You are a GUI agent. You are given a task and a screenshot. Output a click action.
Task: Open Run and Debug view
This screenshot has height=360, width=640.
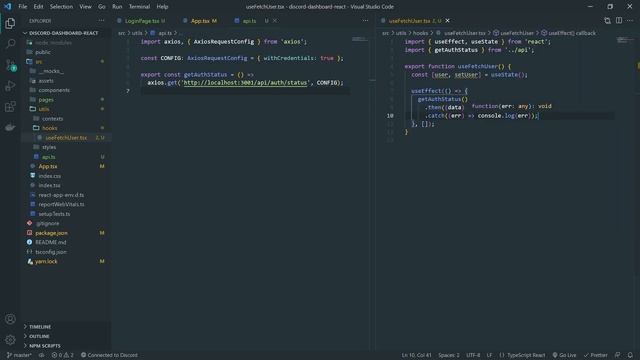click(x=10, y=86)
